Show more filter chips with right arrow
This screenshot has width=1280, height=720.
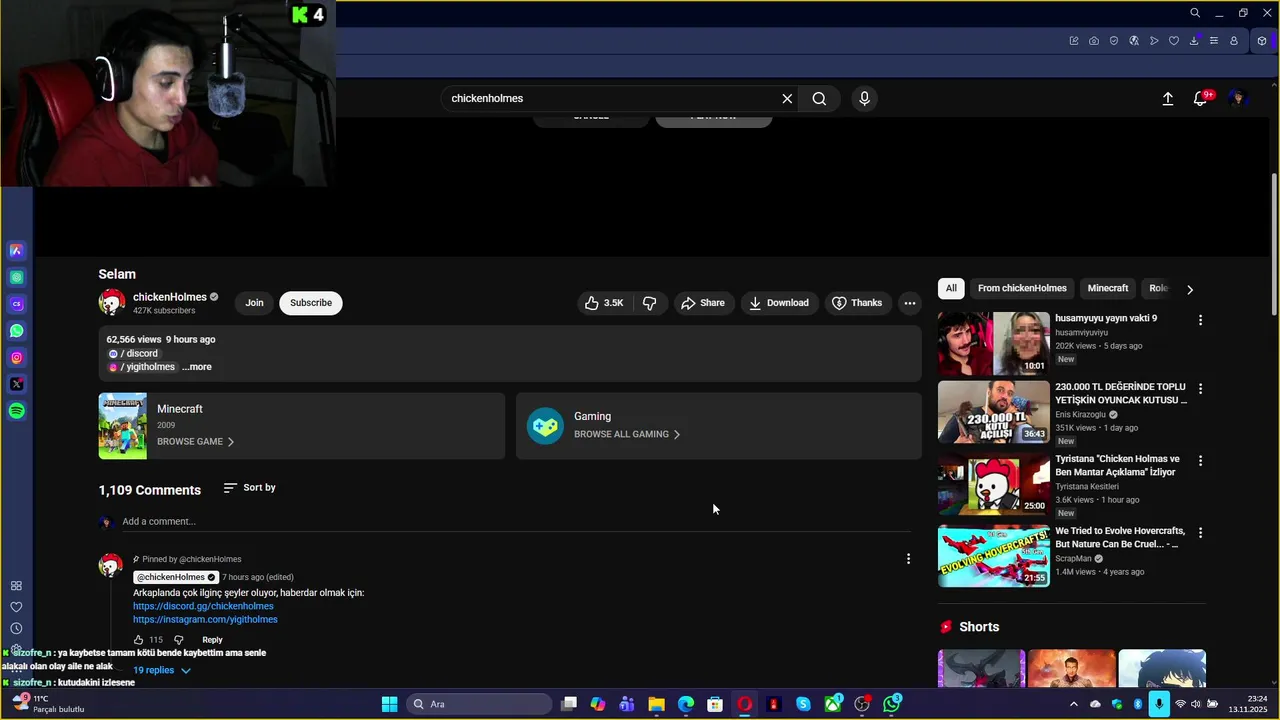pos(1189,289)
